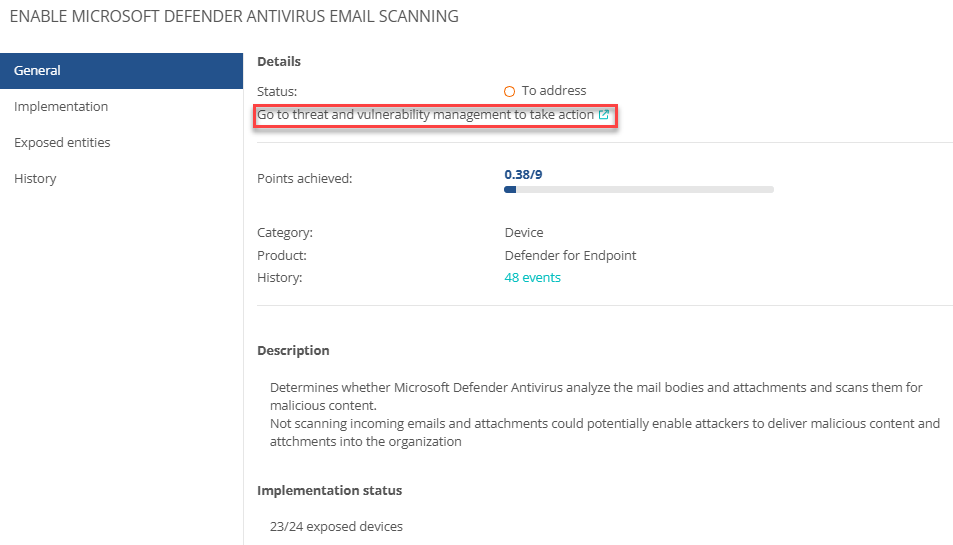Click the 0.38/9 points score

(523, 174)
